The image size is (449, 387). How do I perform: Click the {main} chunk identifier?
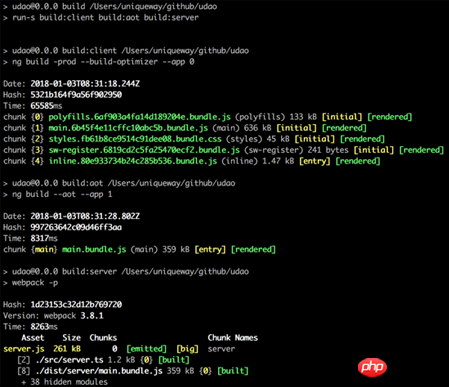(44, 249)
